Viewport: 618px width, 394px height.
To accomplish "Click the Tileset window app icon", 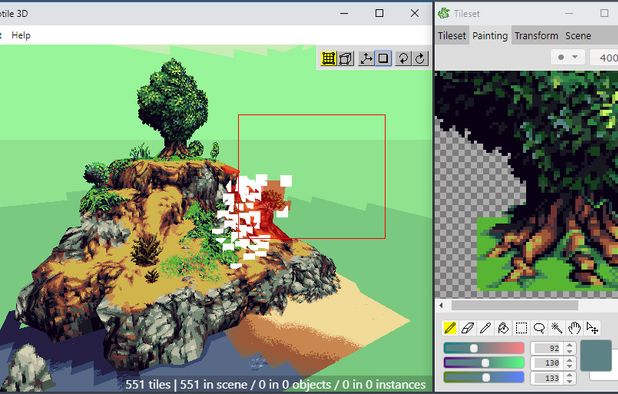I will pos(444,13).
